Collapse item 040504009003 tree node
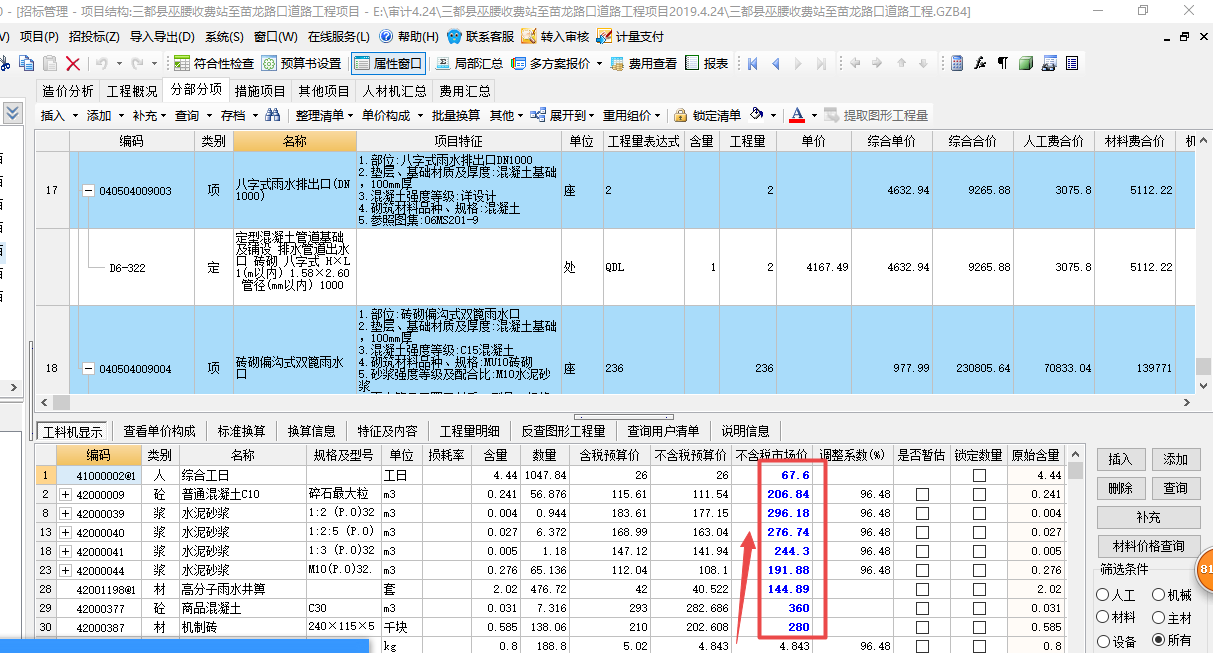Viewport: 1213px width, 653px height. (x=88, y=191)
